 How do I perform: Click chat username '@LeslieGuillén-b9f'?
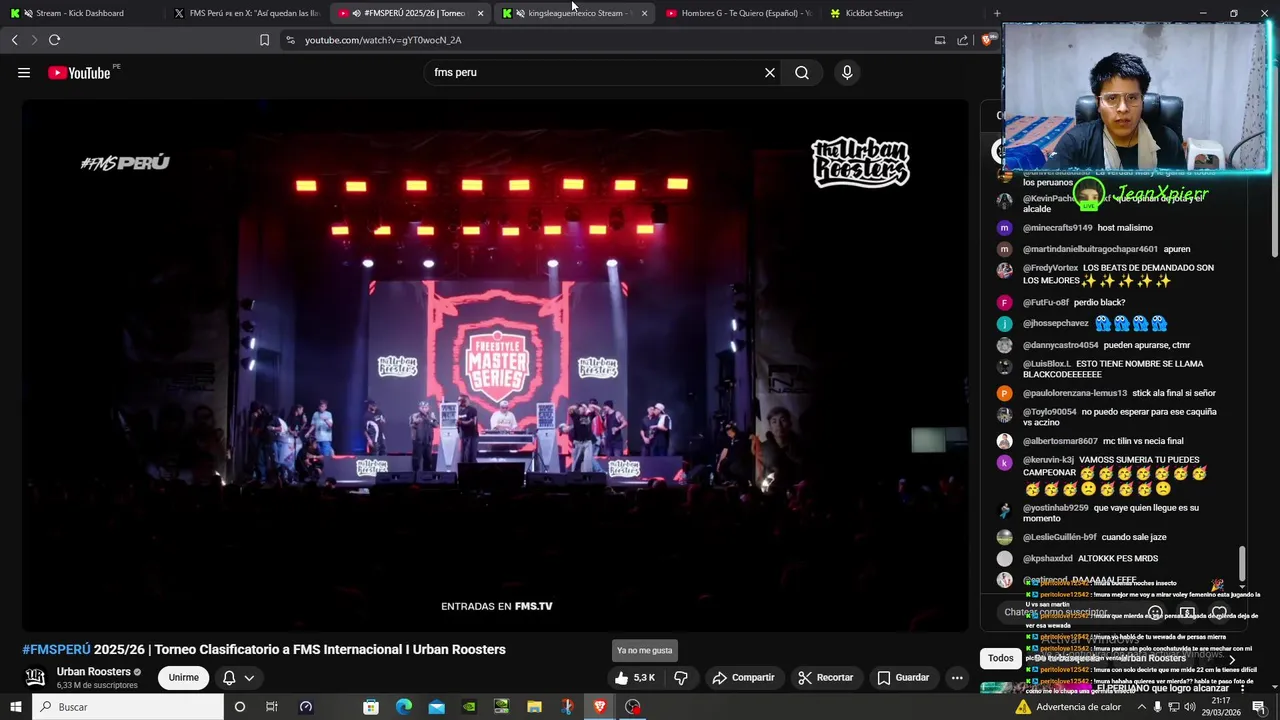(1059, 537)
